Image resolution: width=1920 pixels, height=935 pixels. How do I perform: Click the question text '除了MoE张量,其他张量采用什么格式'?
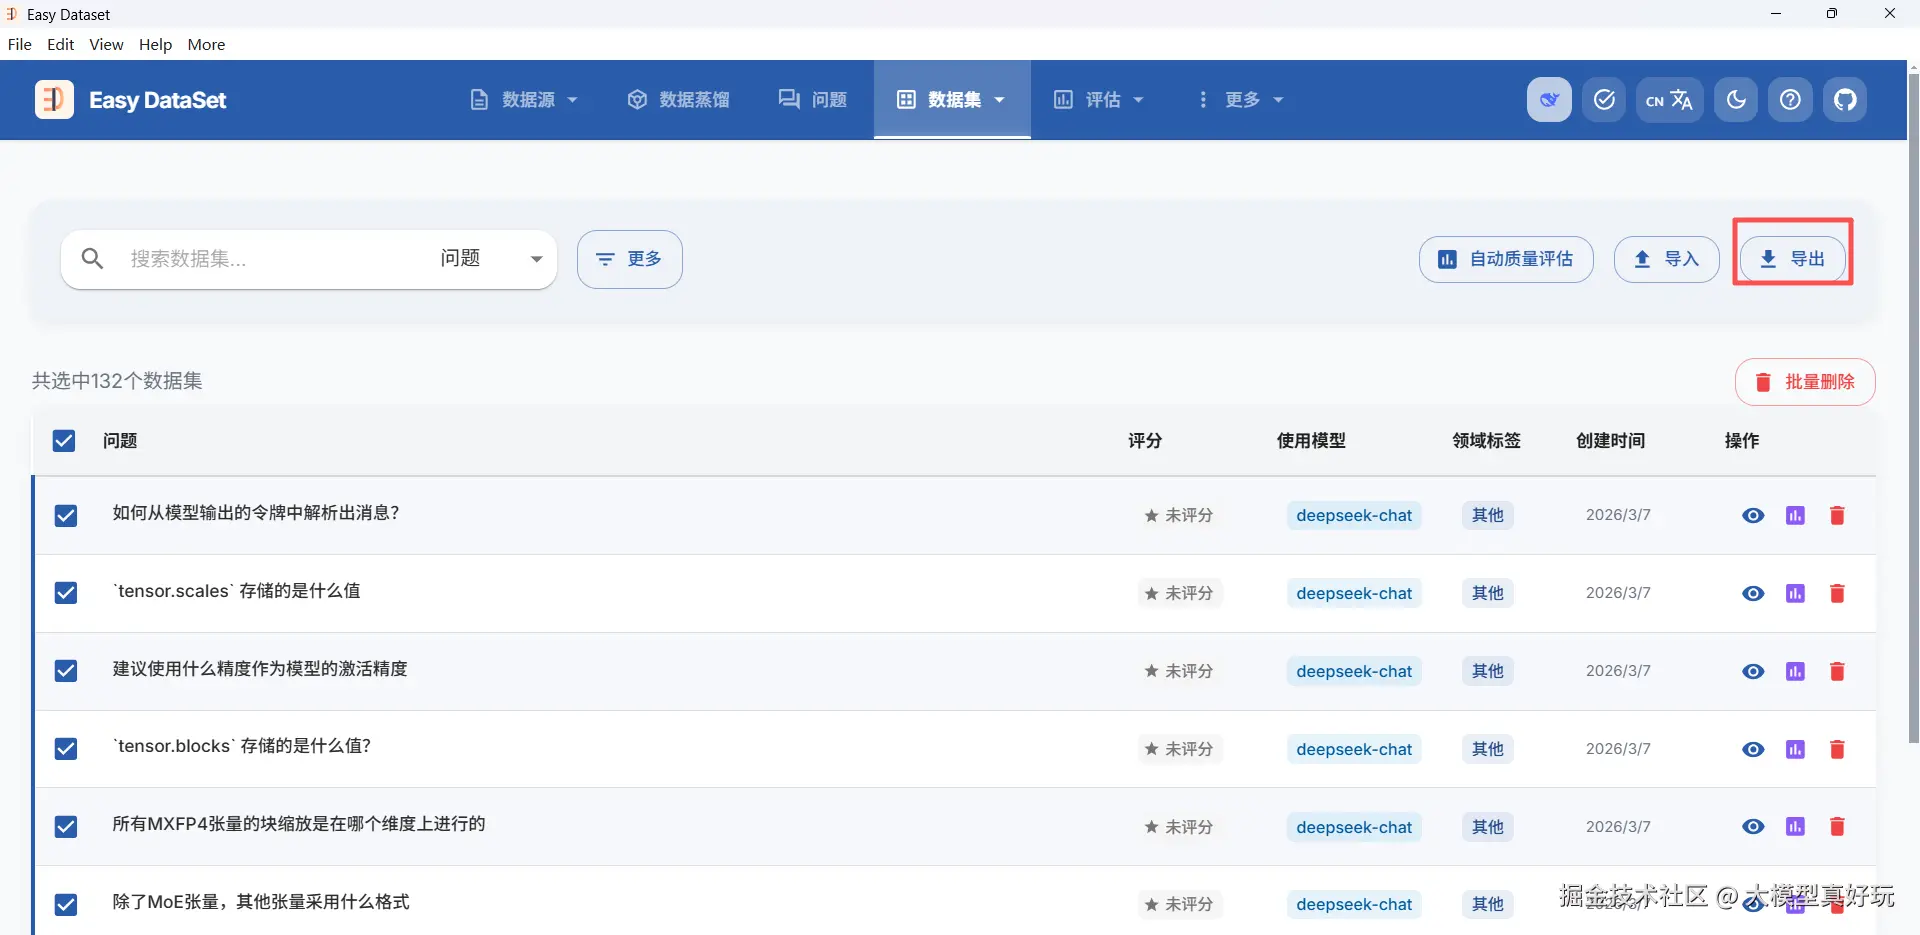[261, 902]
